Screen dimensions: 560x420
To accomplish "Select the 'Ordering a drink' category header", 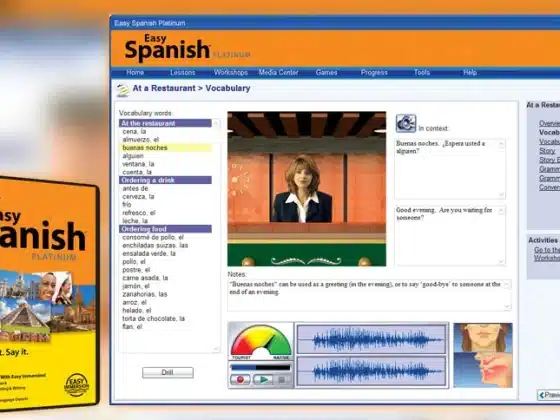I will (x=165, y=180).
